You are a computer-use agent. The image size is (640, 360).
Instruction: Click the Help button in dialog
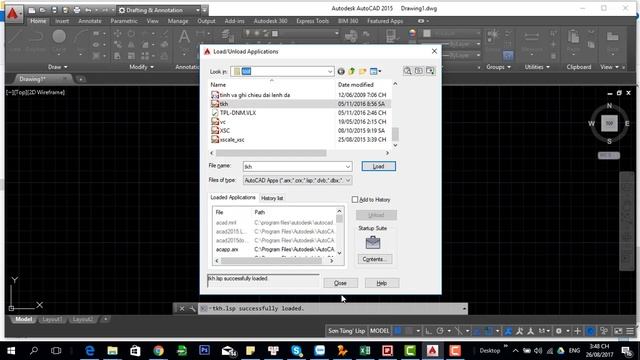tap(382, 283)
